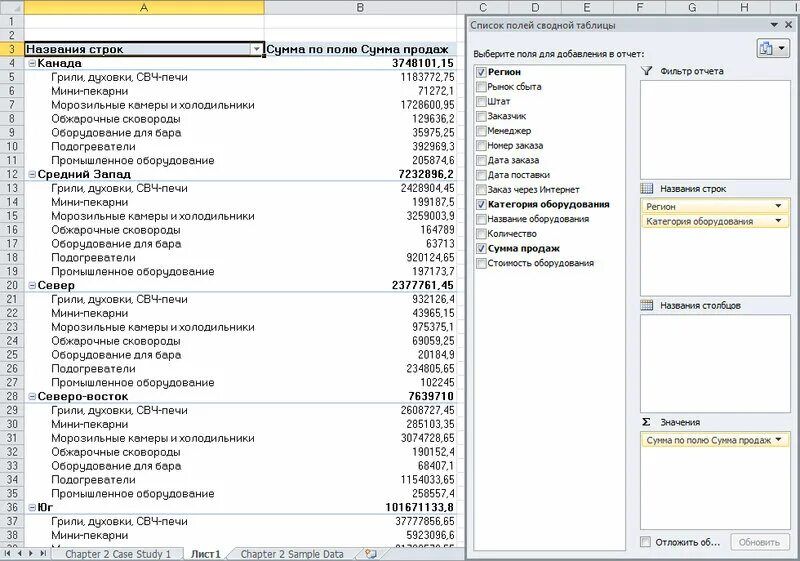Collapse the Юг group
The height and width of the screenshot is (561, 800).
tap(32, 507)
